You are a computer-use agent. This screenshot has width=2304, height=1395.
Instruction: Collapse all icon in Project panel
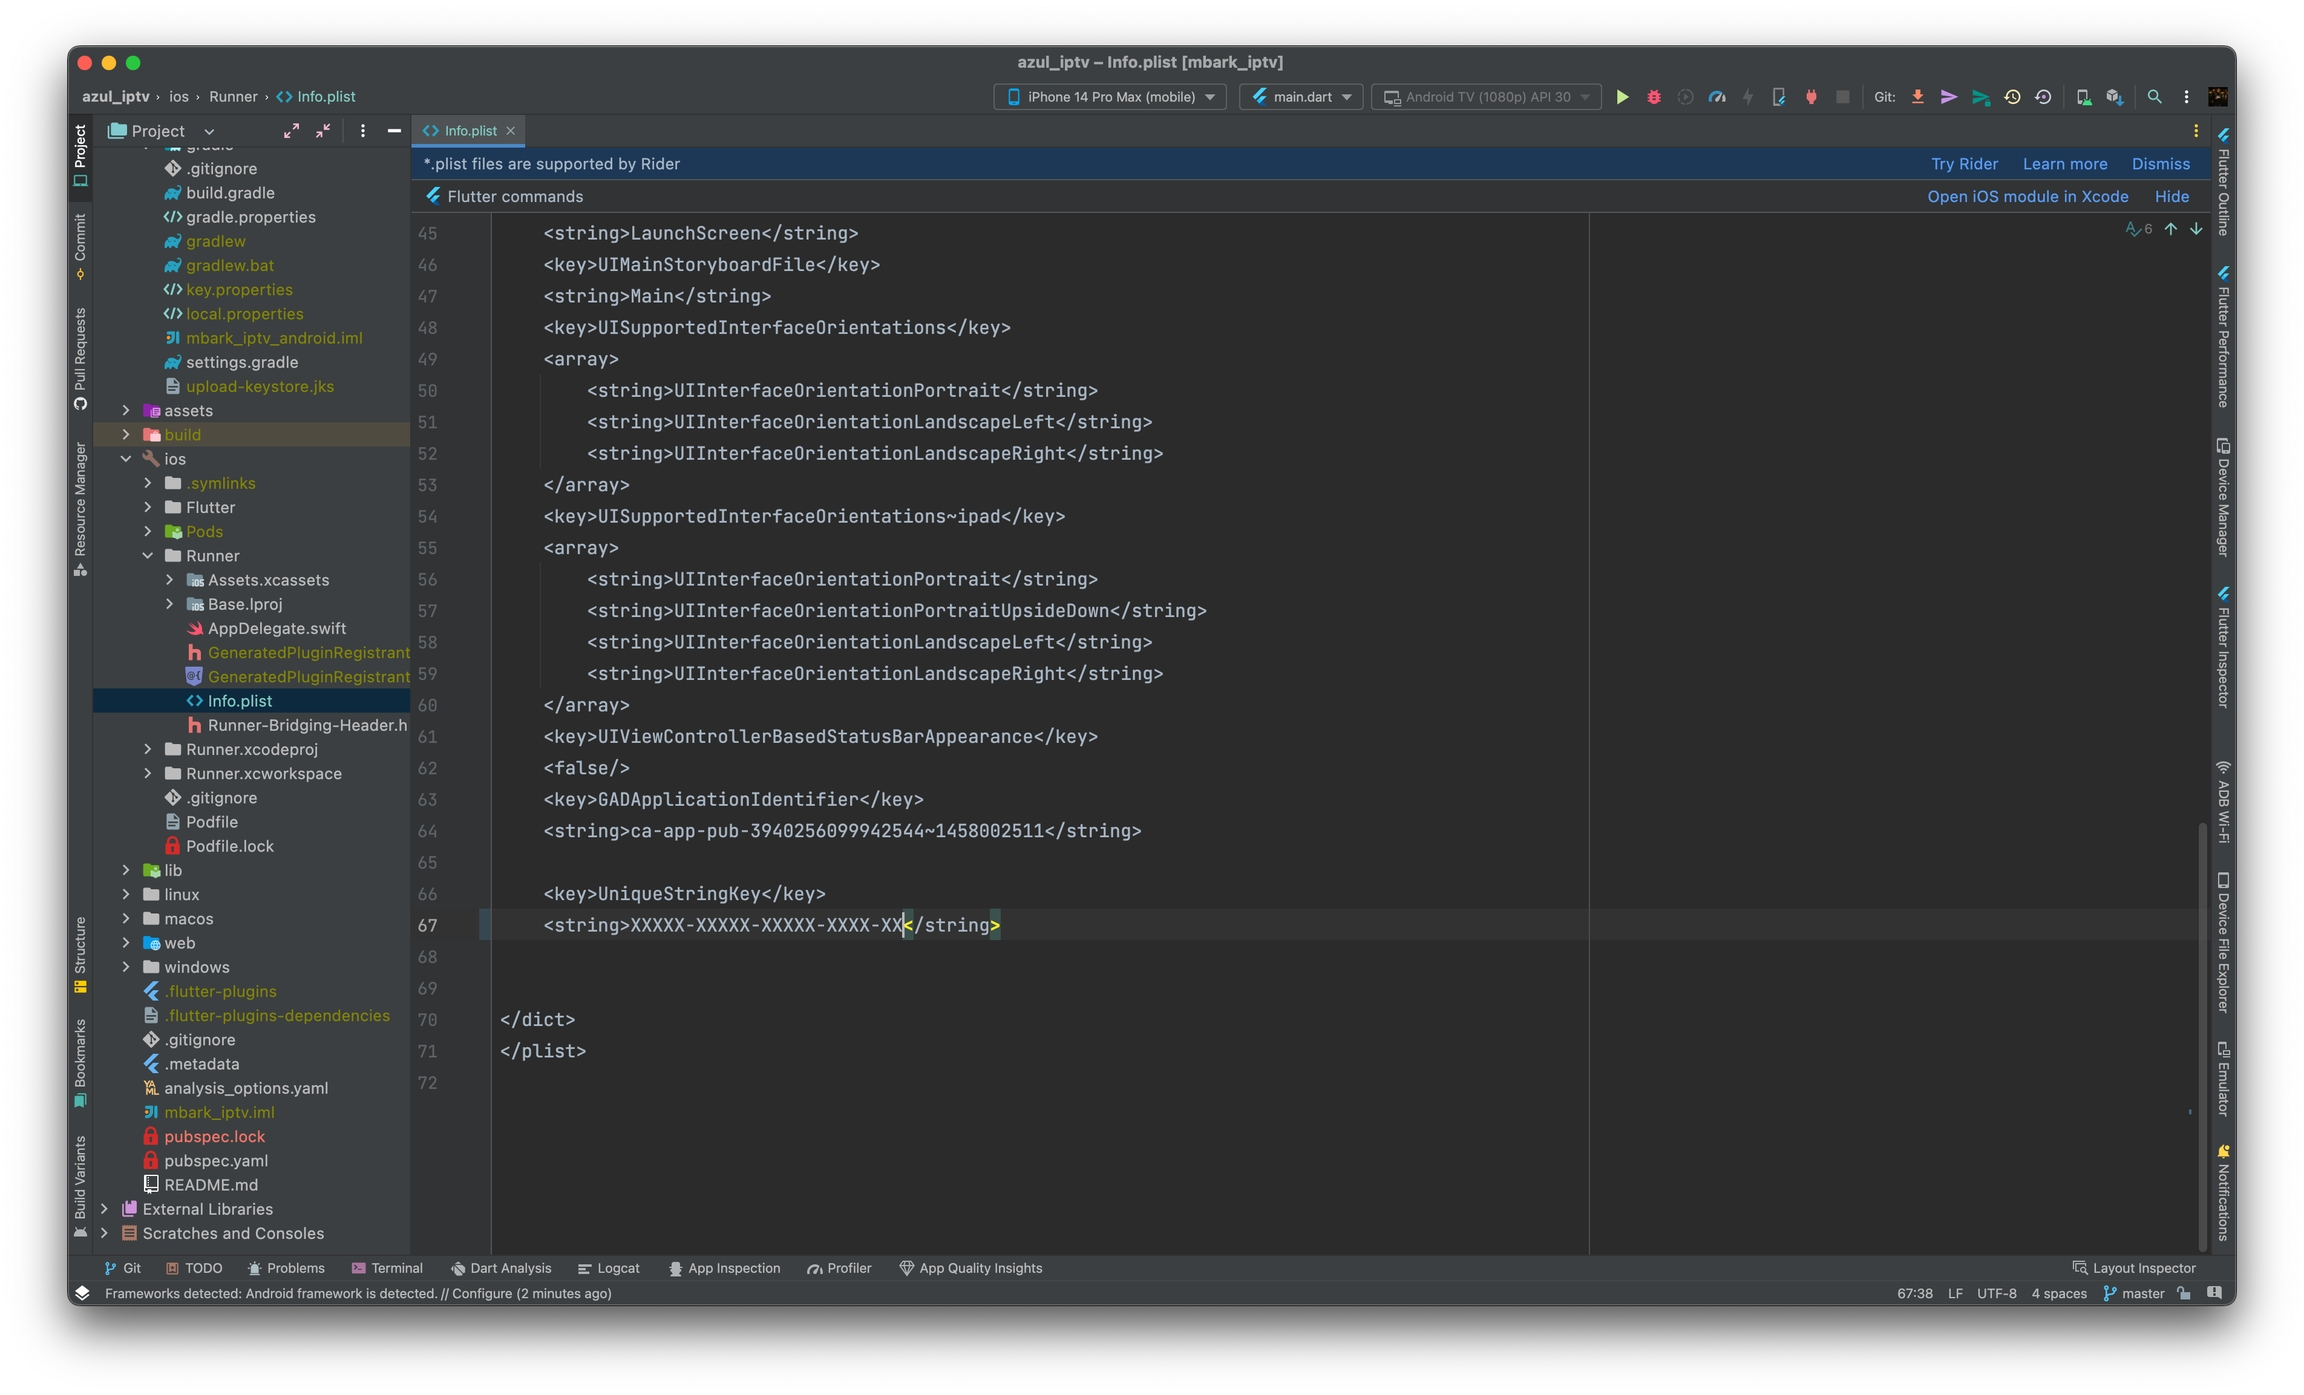pyautogui.click(x=323, y=131)
